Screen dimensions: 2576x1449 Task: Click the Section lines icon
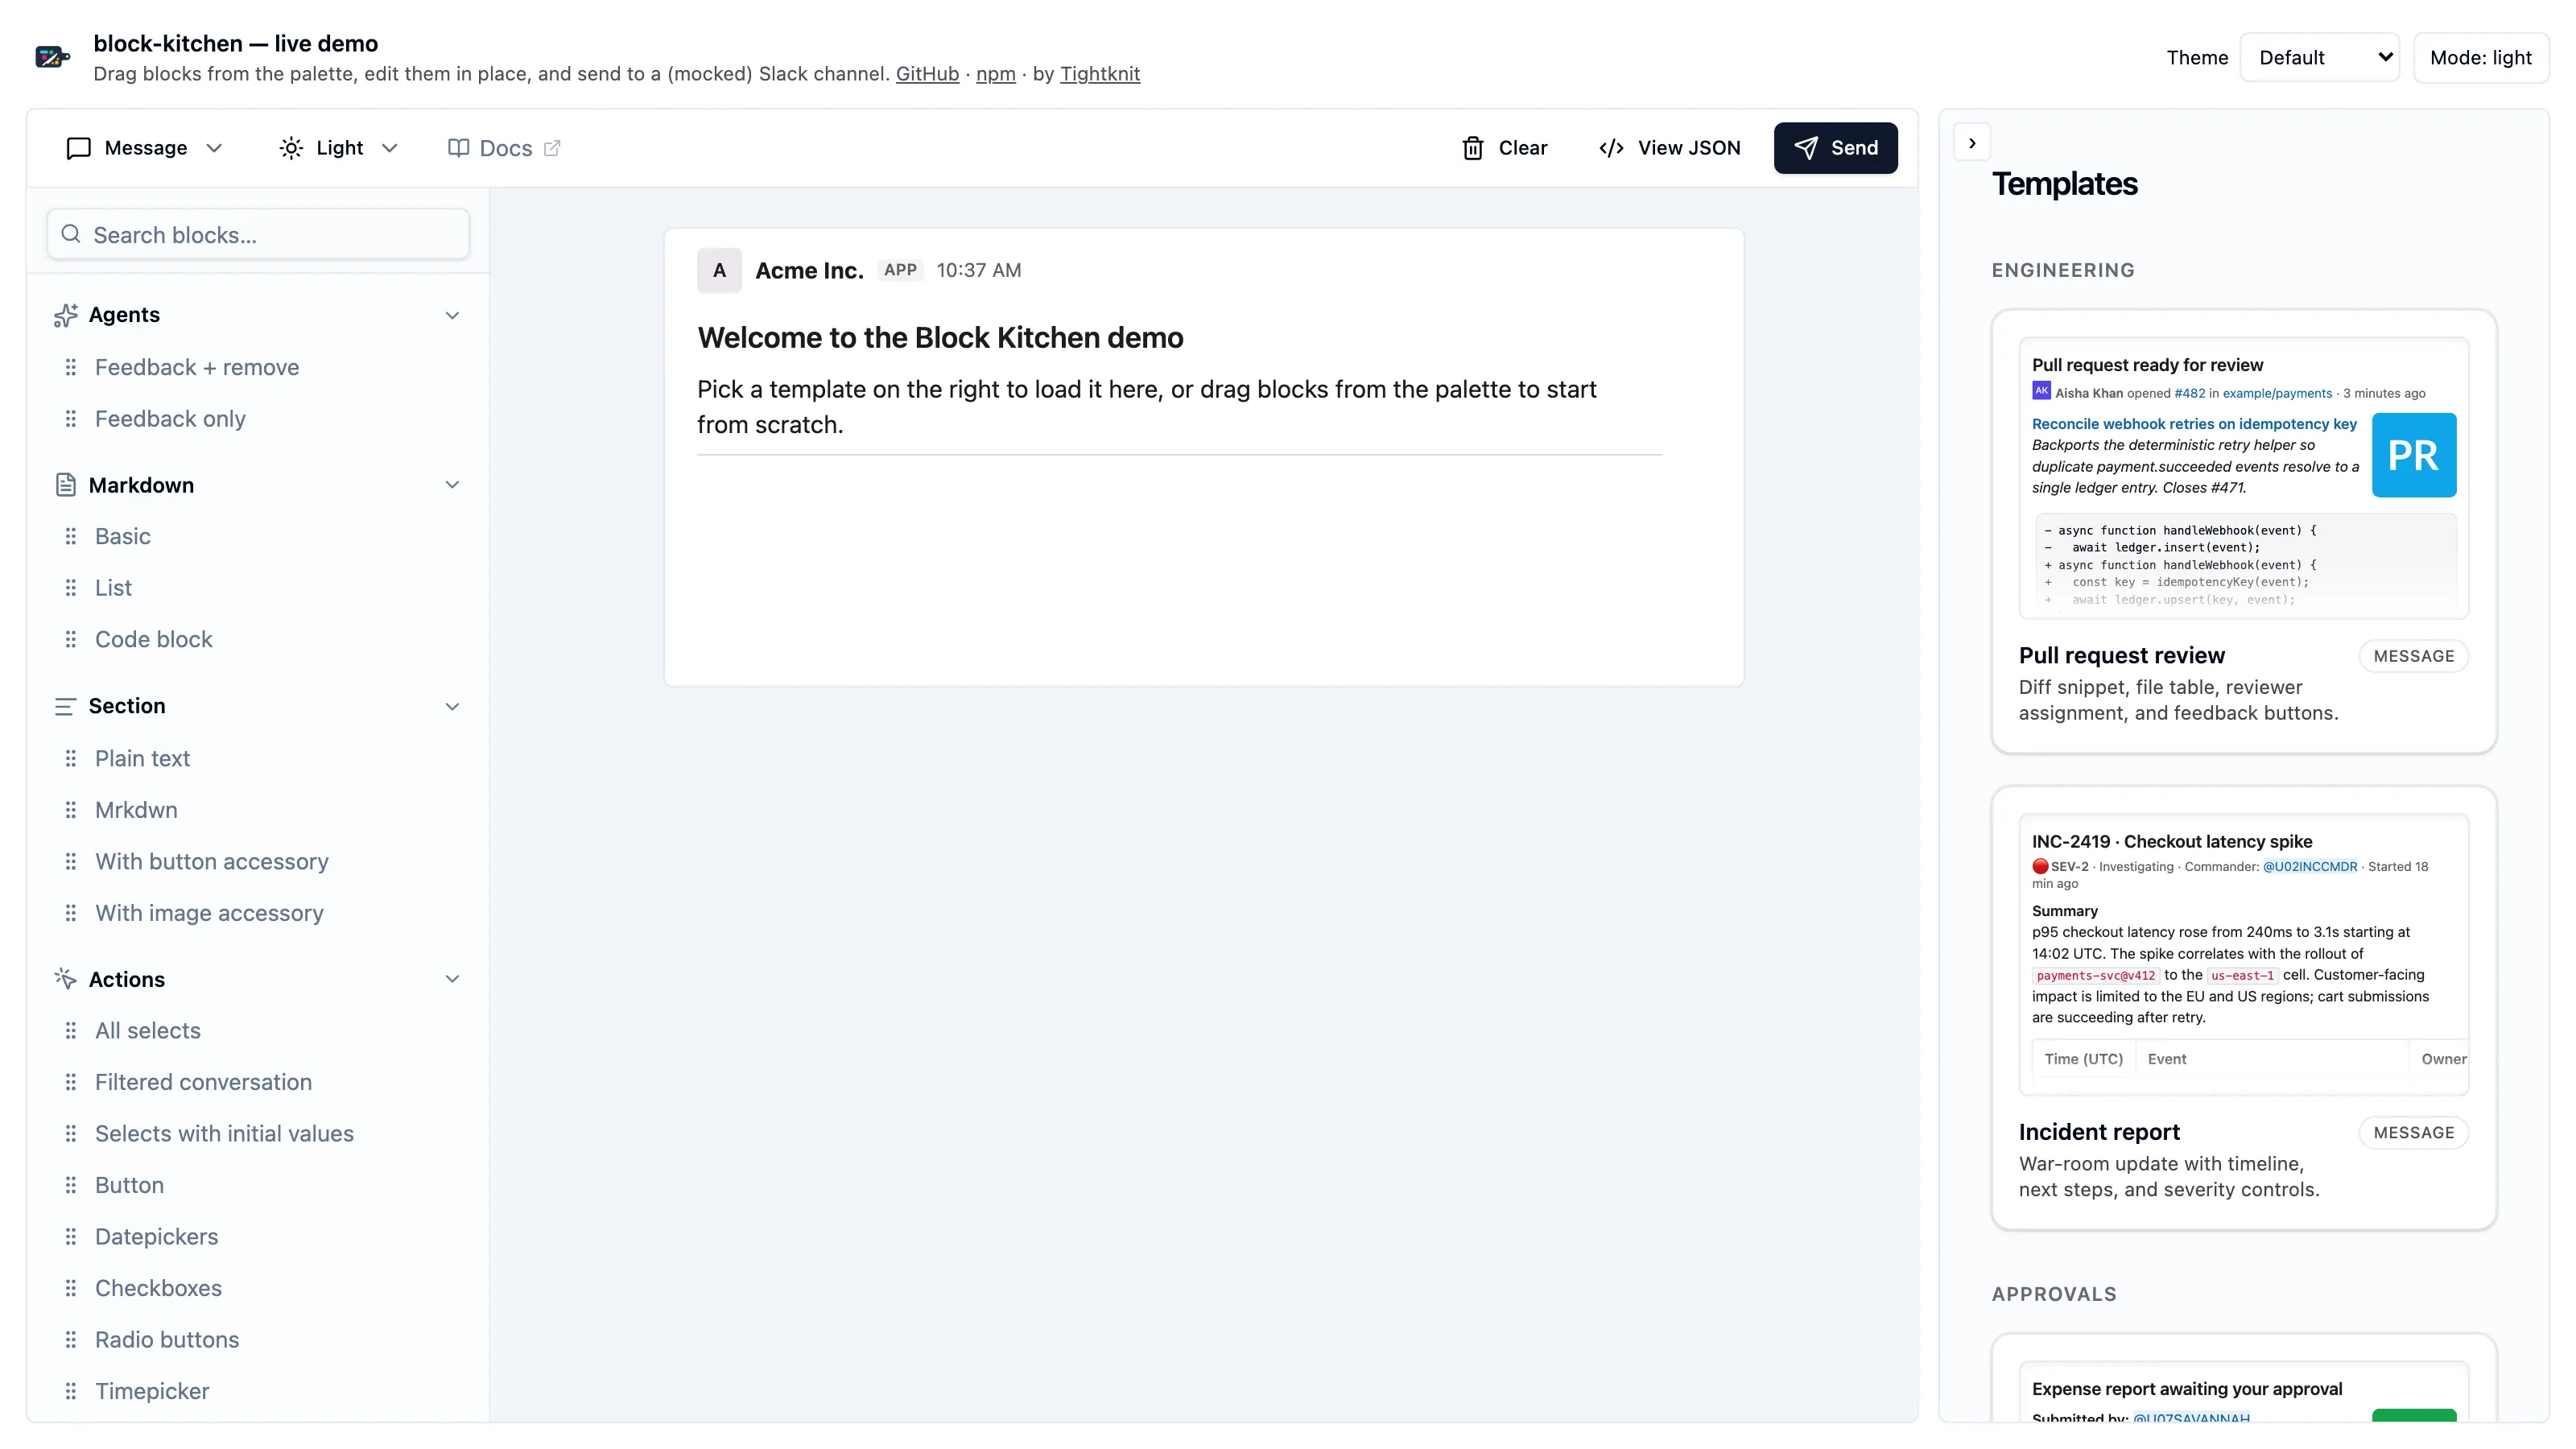tap(66, 707)
